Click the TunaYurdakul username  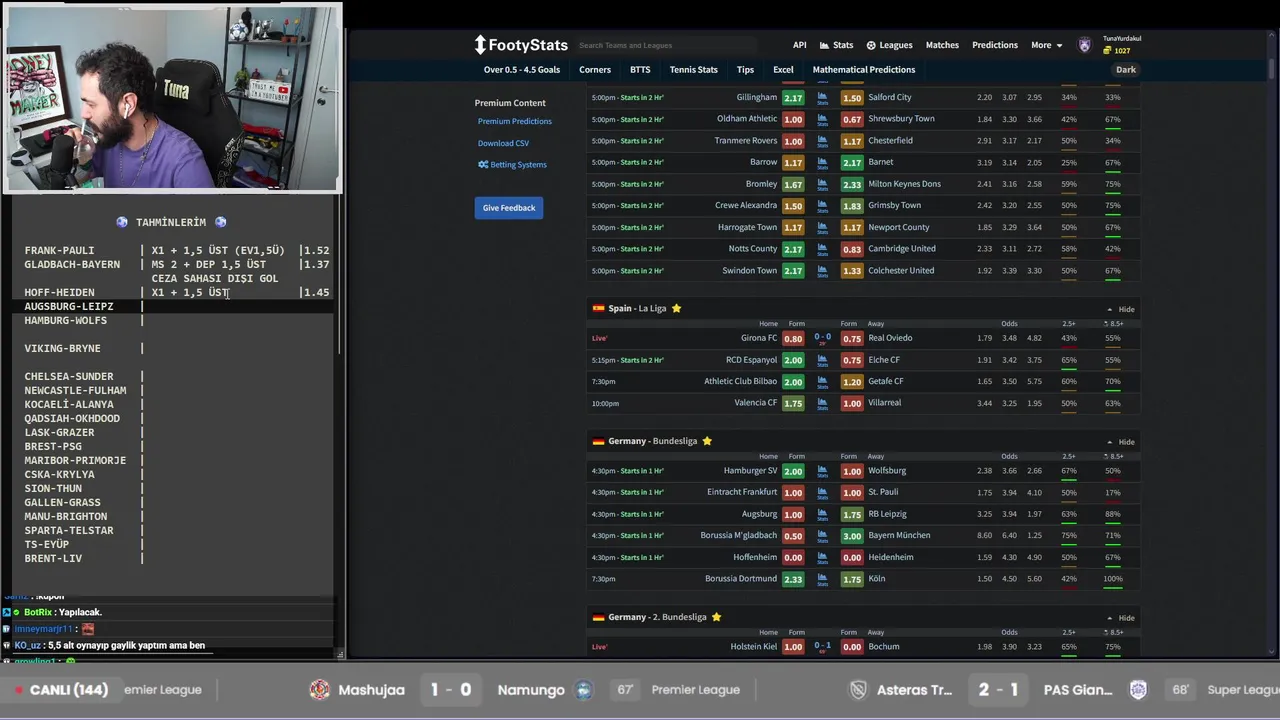click(x=1122, y=39)
